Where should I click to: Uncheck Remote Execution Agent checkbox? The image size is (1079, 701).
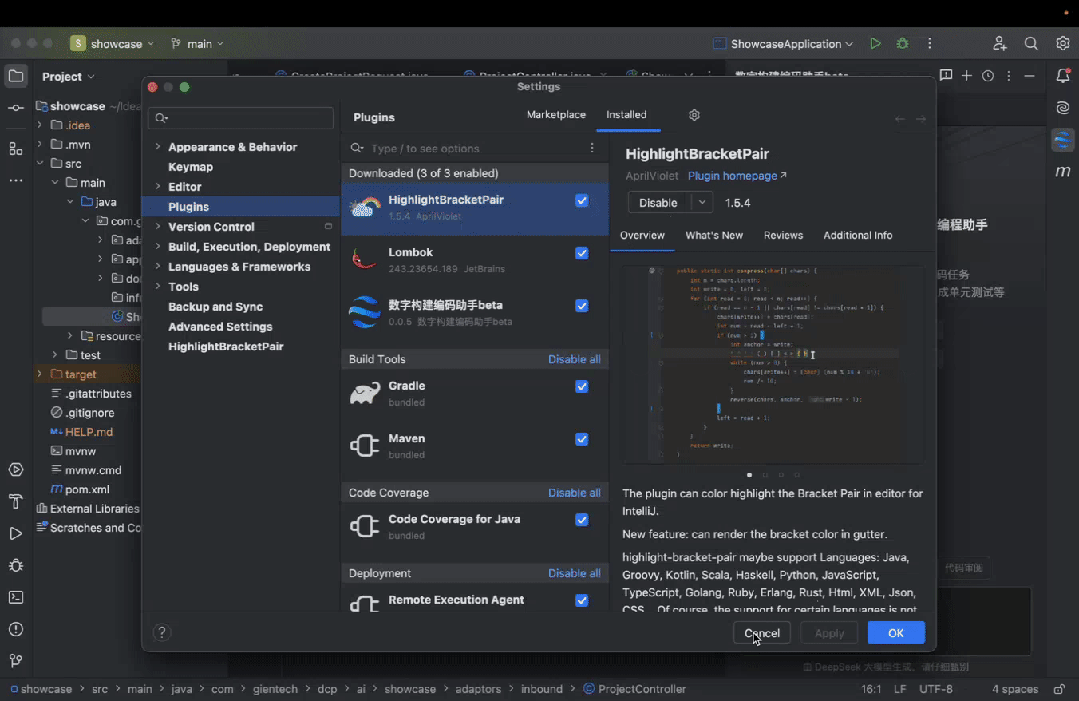(581, 601)
